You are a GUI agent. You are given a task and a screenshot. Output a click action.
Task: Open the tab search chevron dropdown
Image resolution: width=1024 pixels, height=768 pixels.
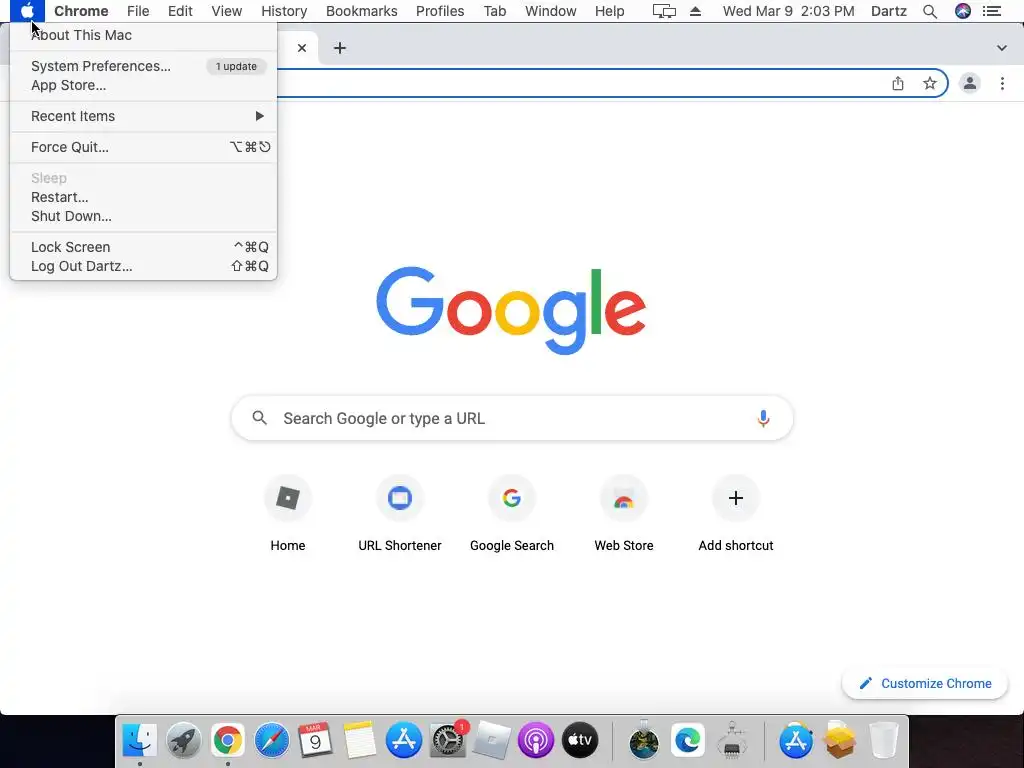[1001, 48]
